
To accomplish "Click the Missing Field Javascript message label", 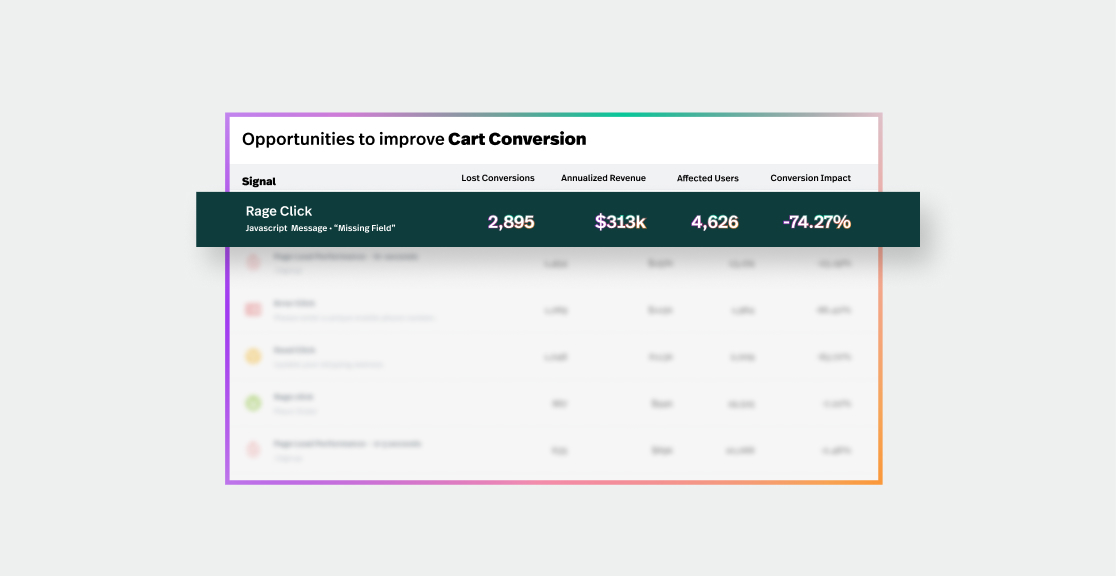I will [x=320, y=228].
